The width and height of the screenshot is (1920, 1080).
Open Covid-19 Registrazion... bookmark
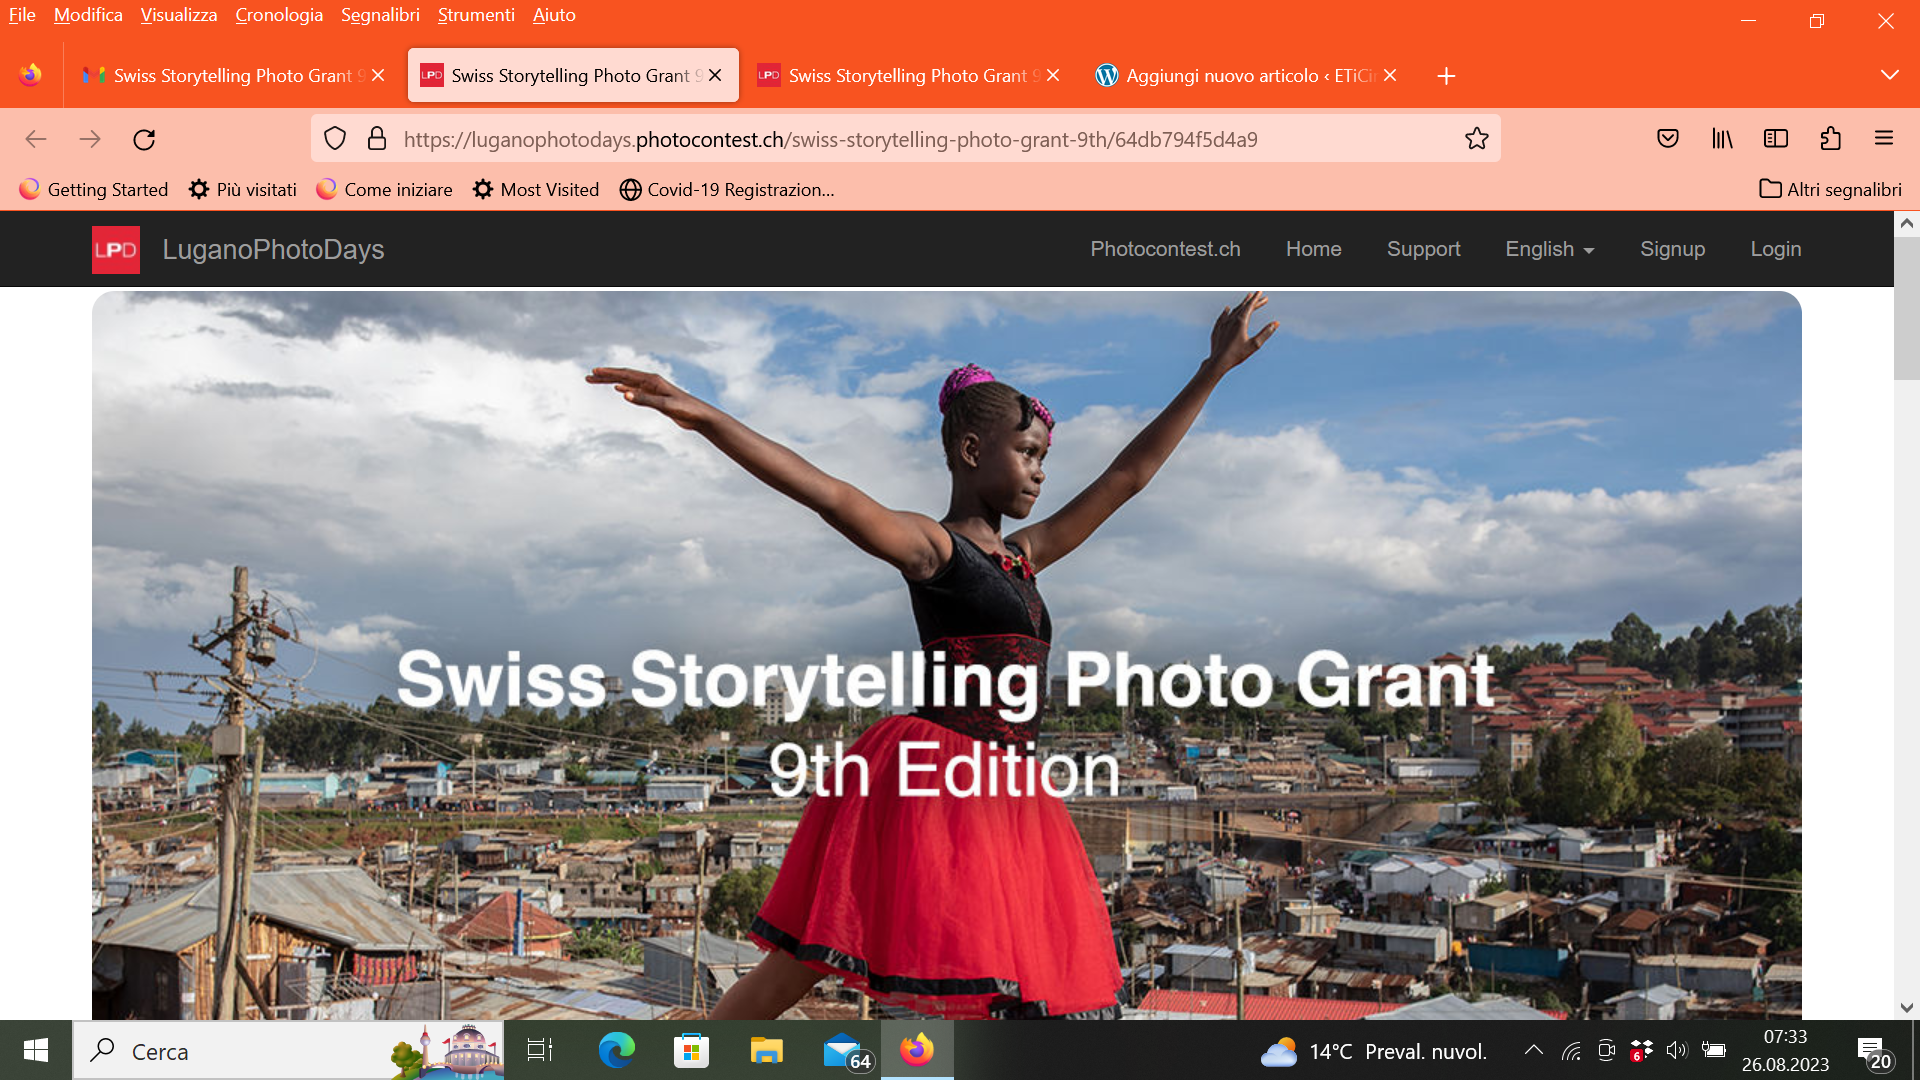[727, 189]
